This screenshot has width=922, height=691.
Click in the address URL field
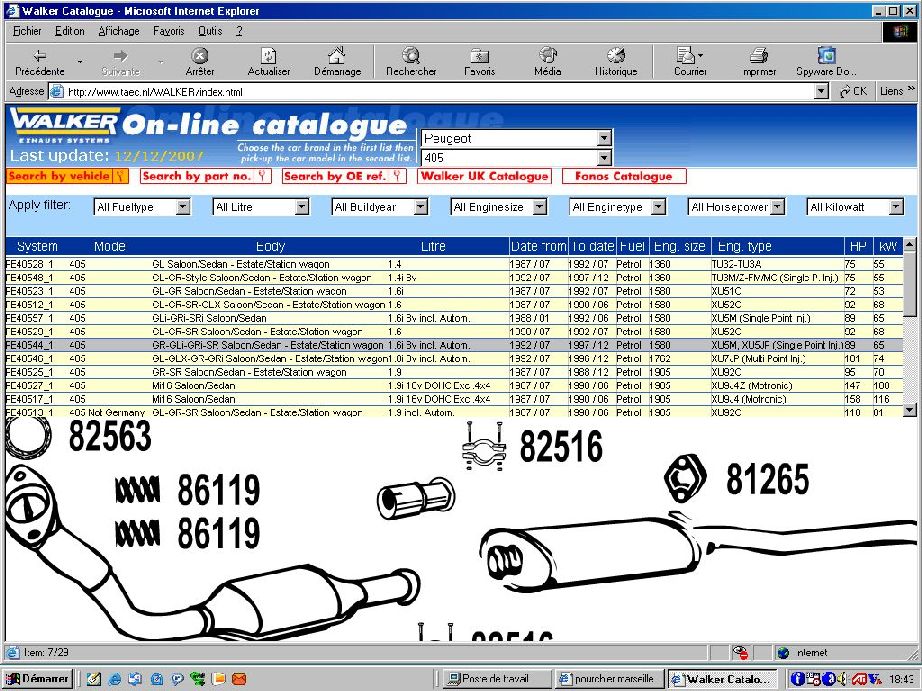click(x=438, y=91)
